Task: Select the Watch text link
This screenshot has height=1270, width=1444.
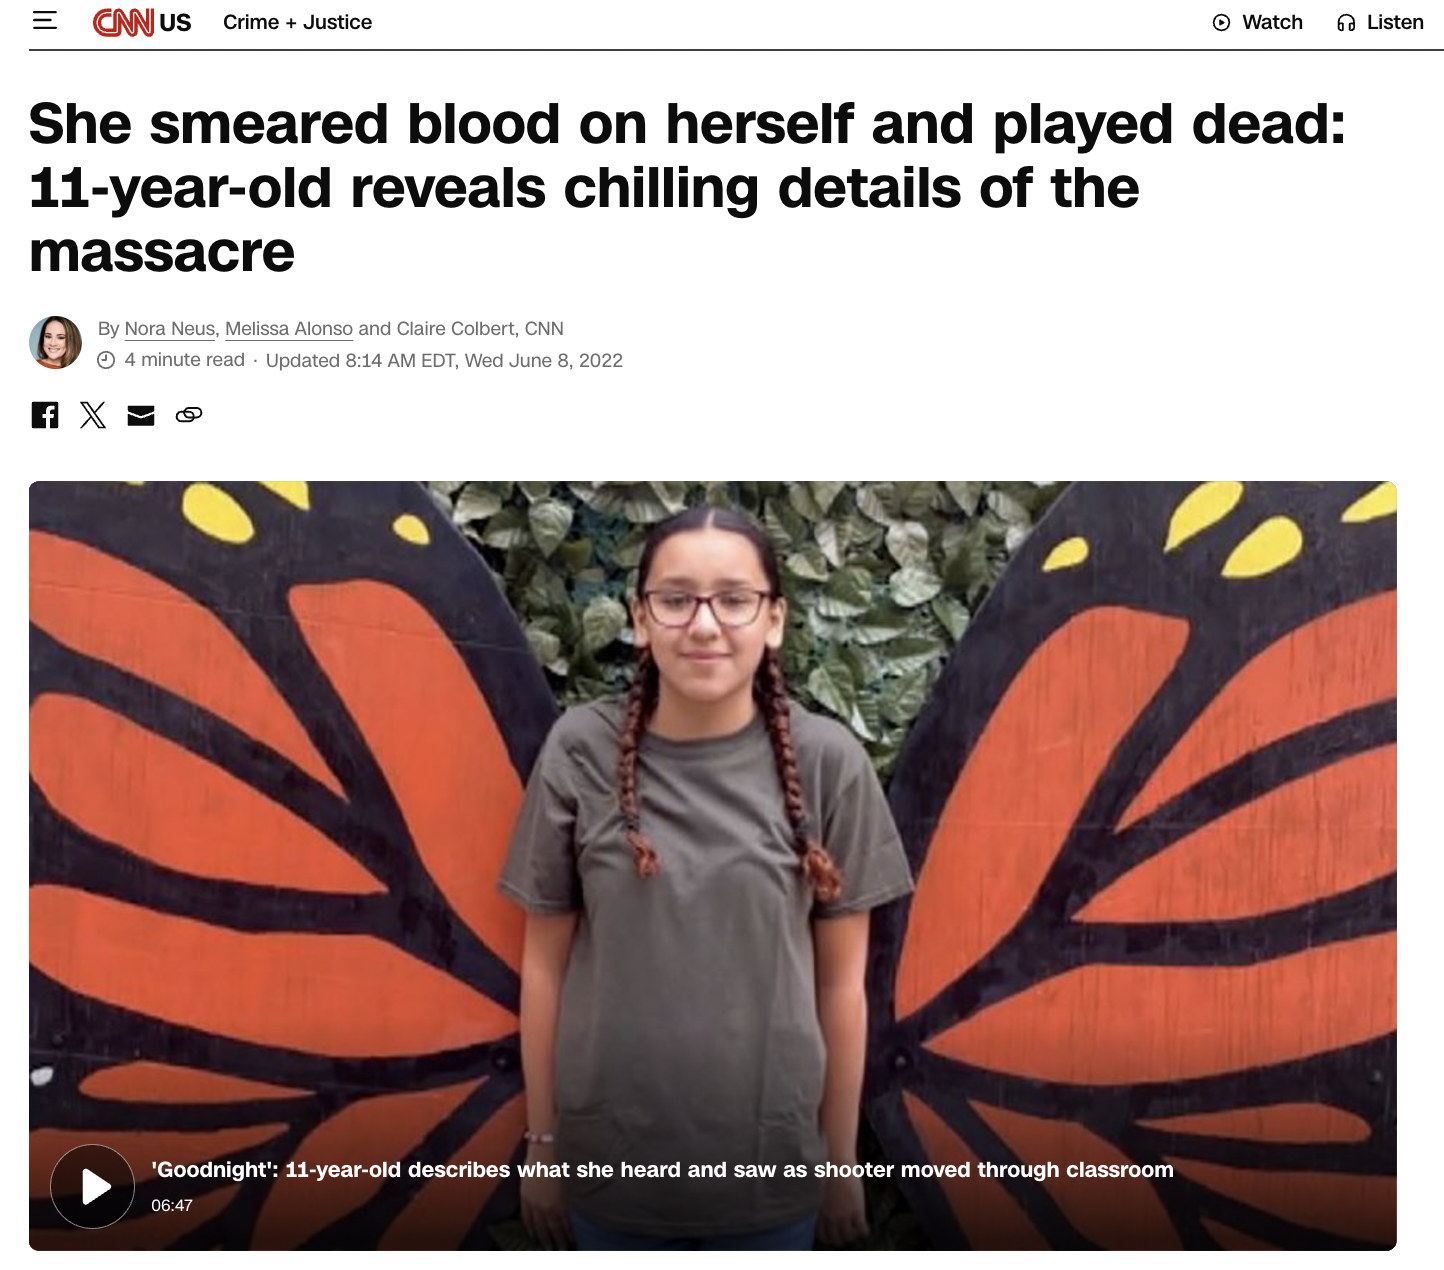Action: pyautogui.click(x=1272, y=22)
